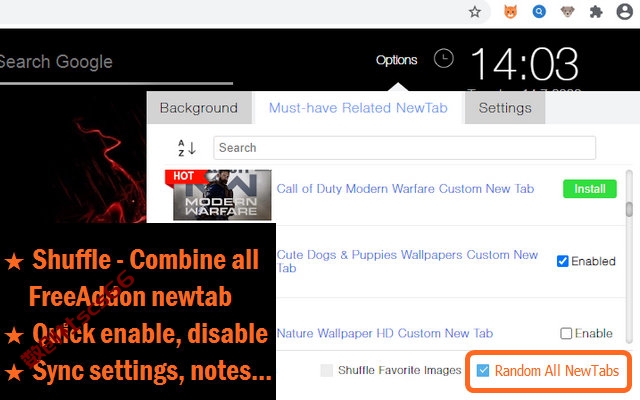The image size is (640, 400).
Task: Open the Options menu
Action: tap(396, 60)
